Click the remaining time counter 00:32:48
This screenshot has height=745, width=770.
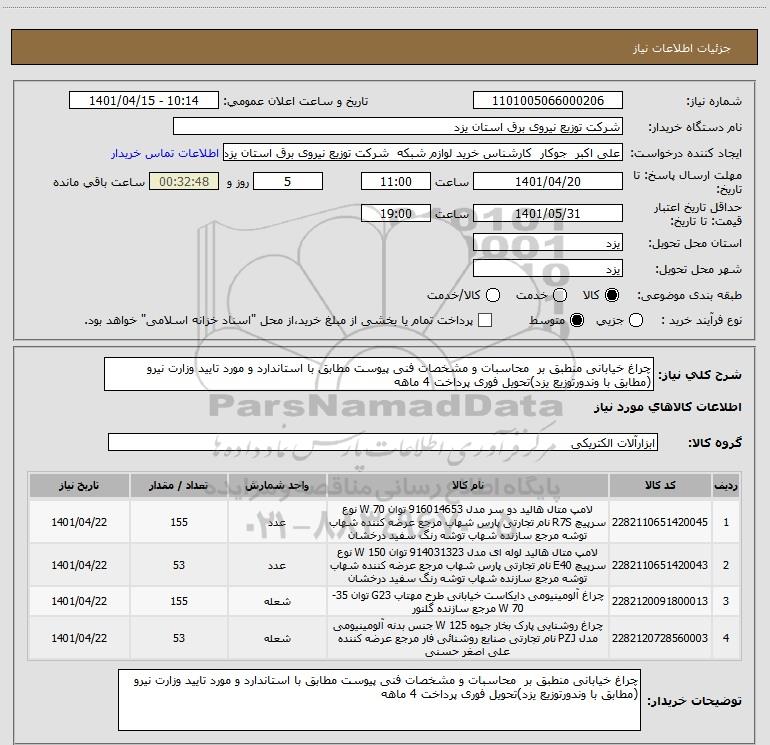coord(184,182)
